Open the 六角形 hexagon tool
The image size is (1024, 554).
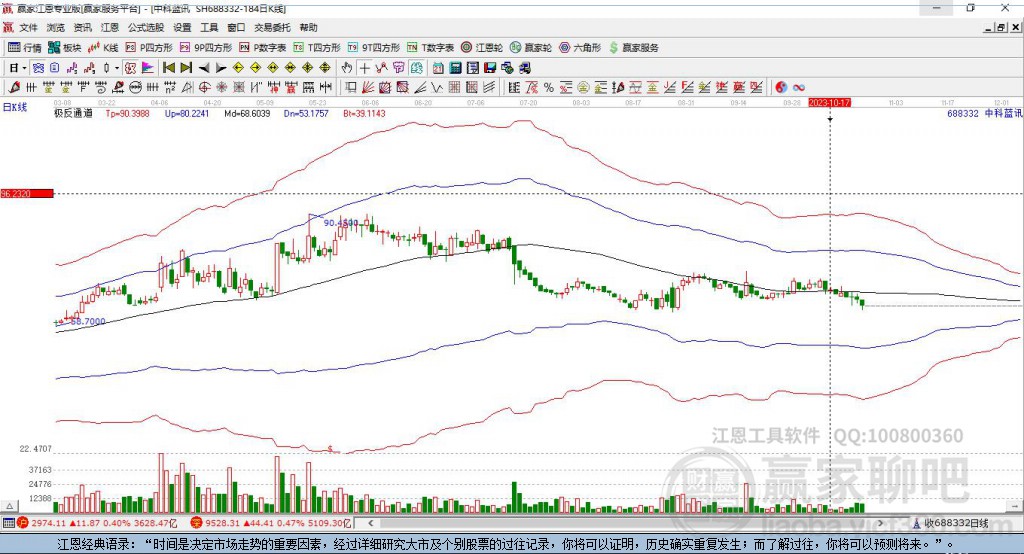(580, 48)
